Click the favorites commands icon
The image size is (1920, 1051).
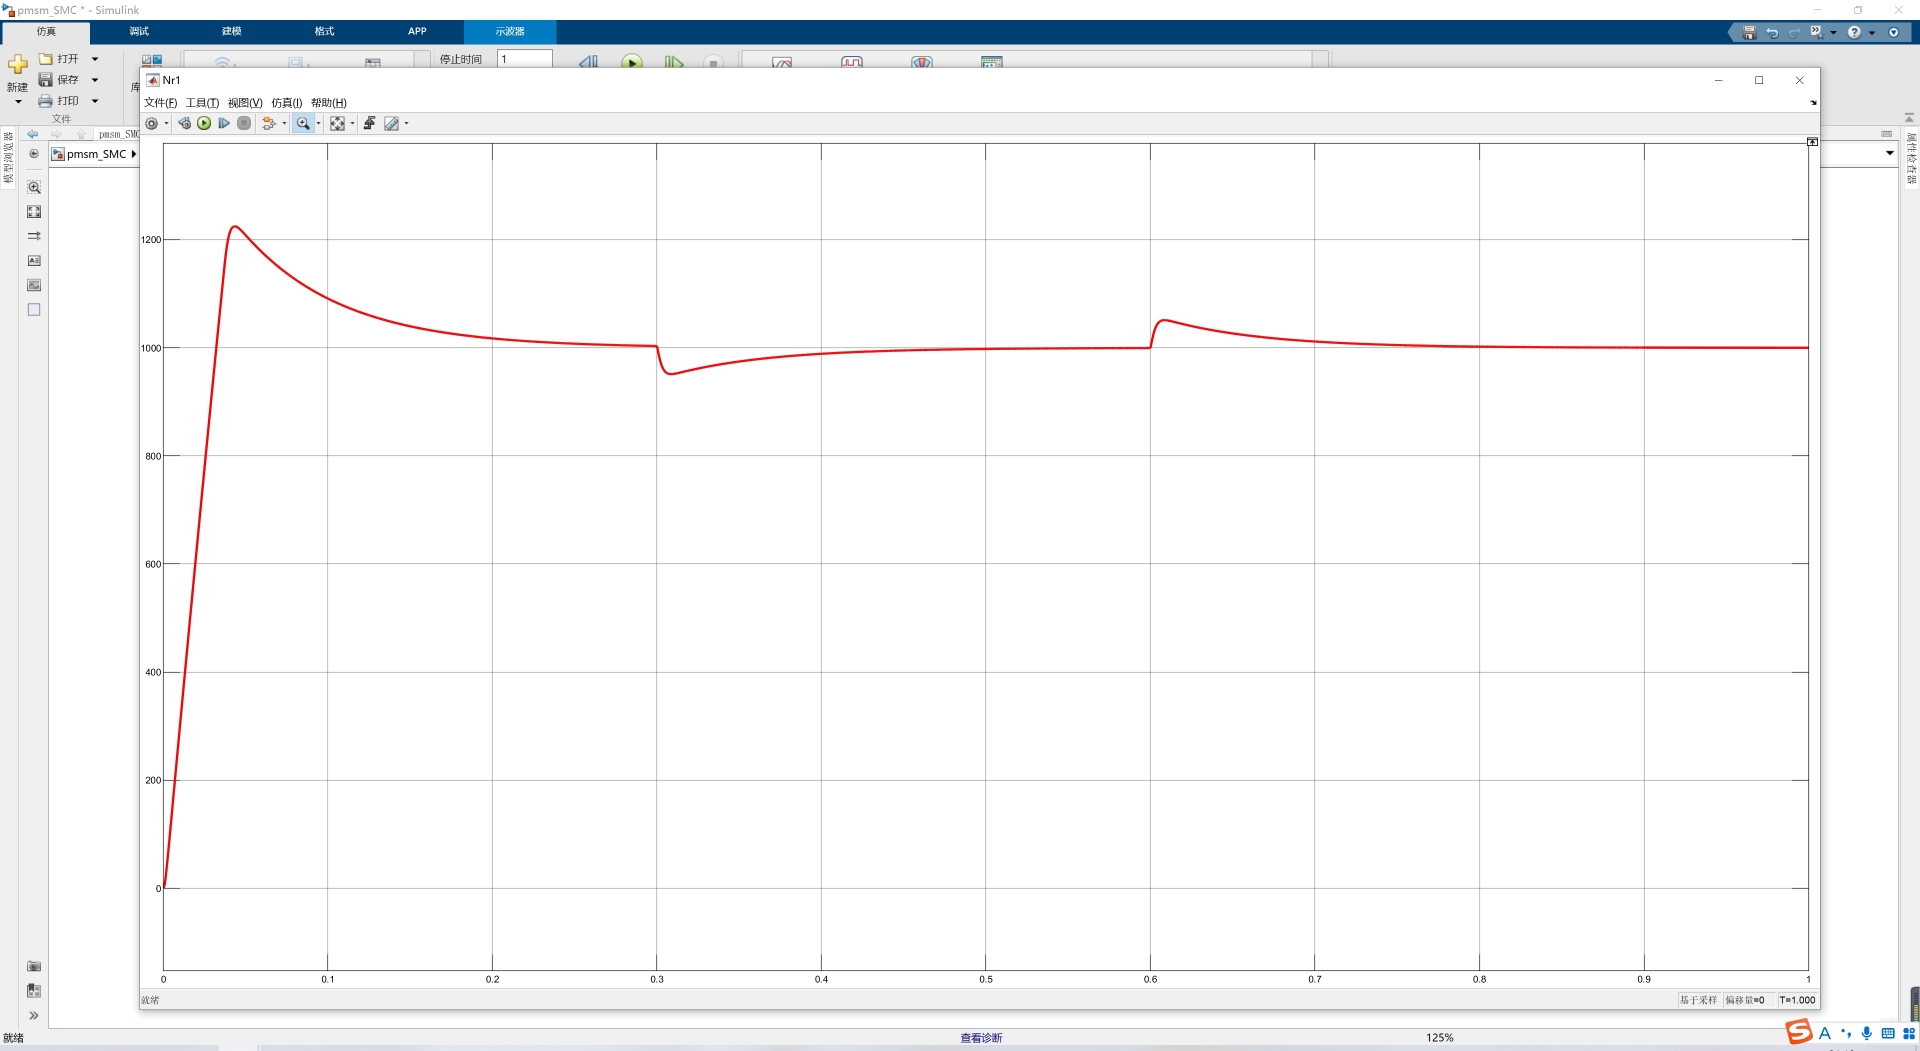tap(1816, 33)
